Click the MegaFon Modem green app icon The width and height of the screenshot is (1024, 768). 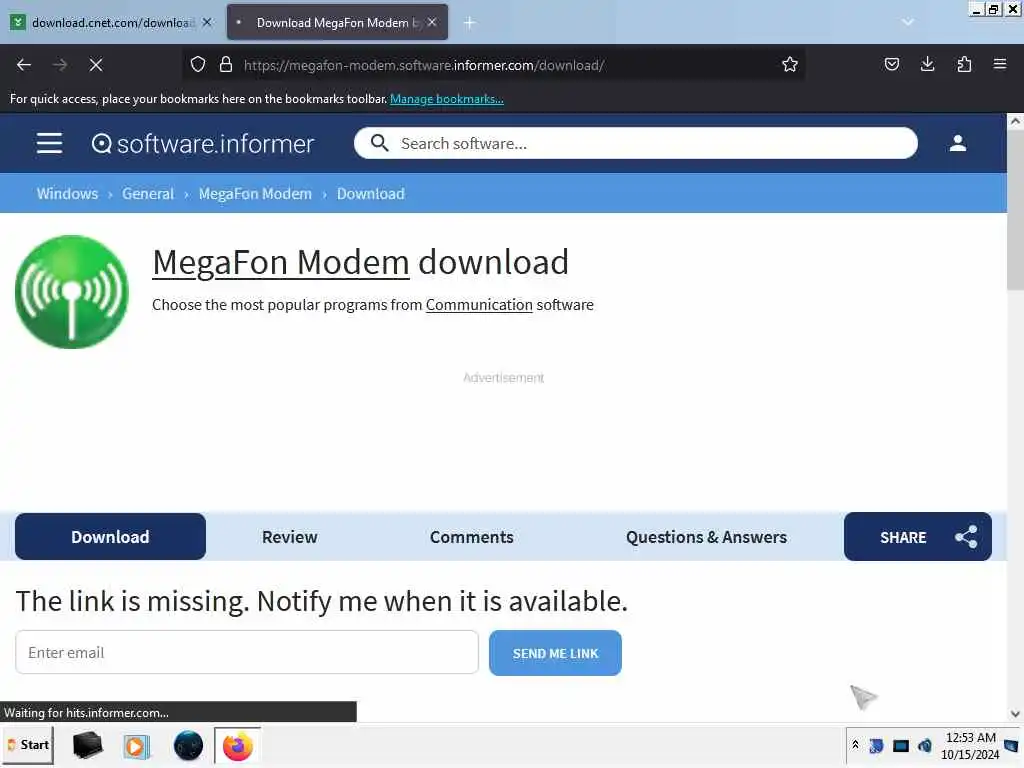tap(72, 292)
